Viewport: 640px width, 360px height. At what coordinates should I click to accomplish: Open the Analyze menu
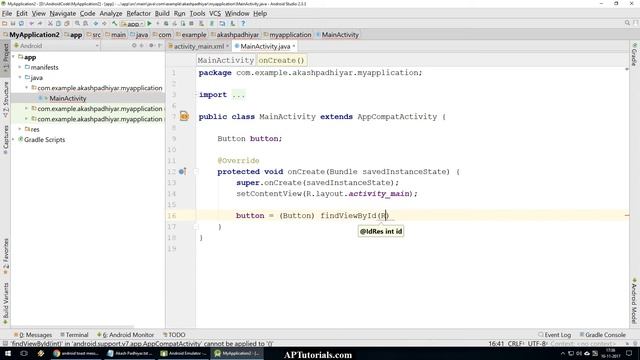click(x=111, y=13)
